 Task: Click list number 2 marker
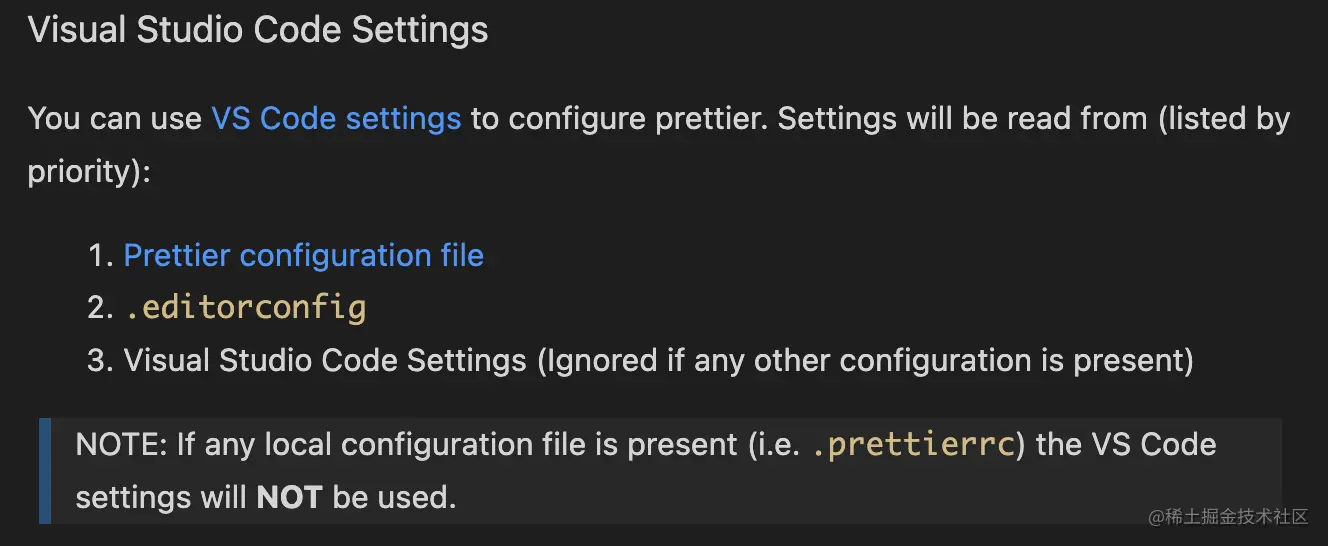click(x=100, y=308)
